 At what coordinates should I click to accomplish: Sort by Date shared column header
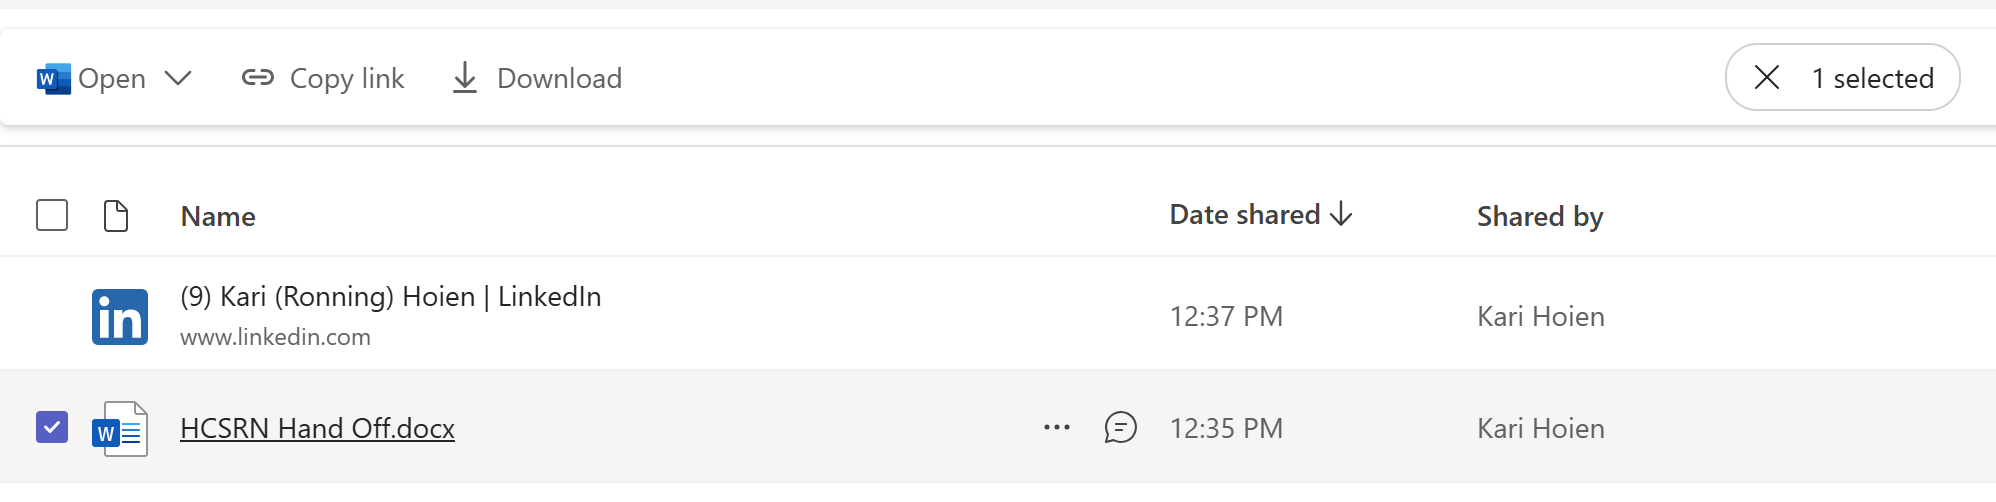click(x=1245, y=215)
